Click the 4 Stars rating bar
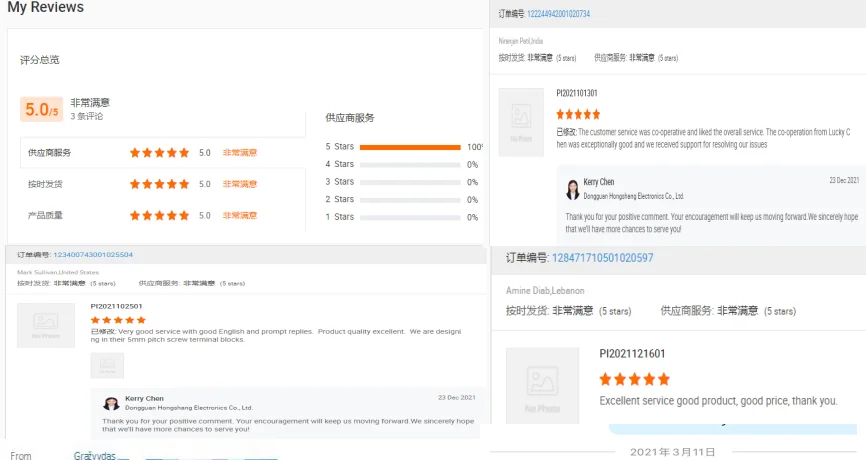This screenshot has width=866, height=460. click(410, 165)
